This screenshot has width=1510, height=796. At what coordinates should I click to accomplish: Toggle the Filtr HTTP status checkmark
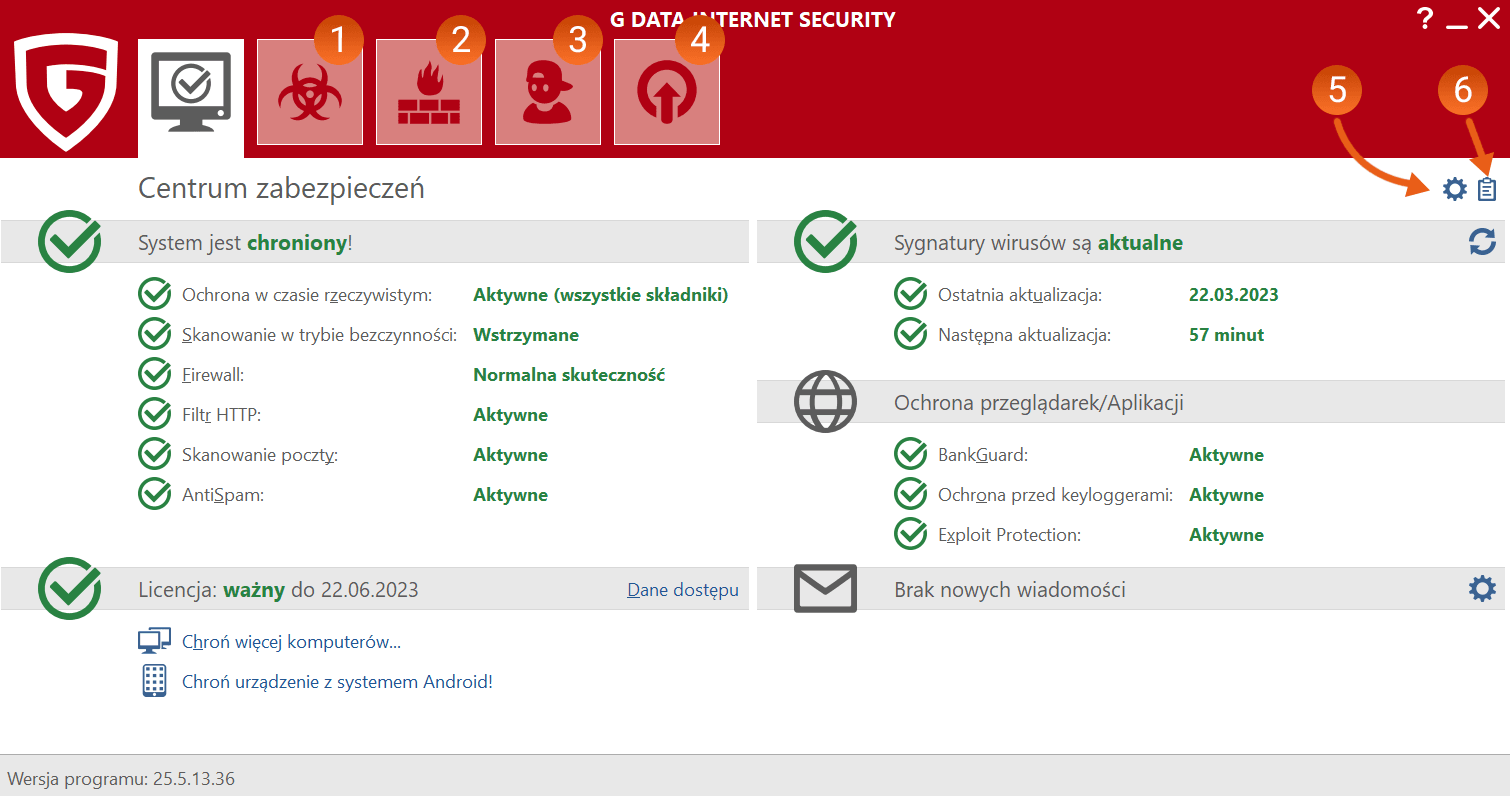[154, 414]
